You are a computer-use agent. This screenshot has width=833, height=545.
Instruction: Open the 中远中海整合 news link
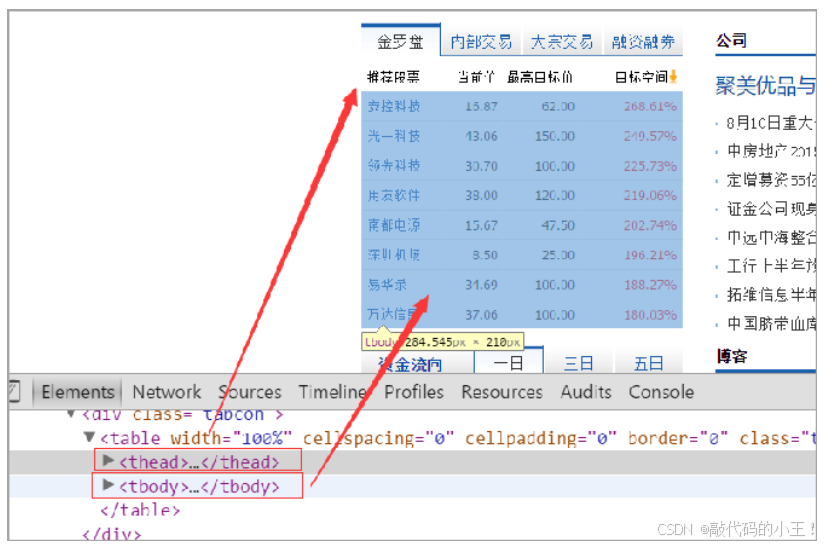(771, 237)
